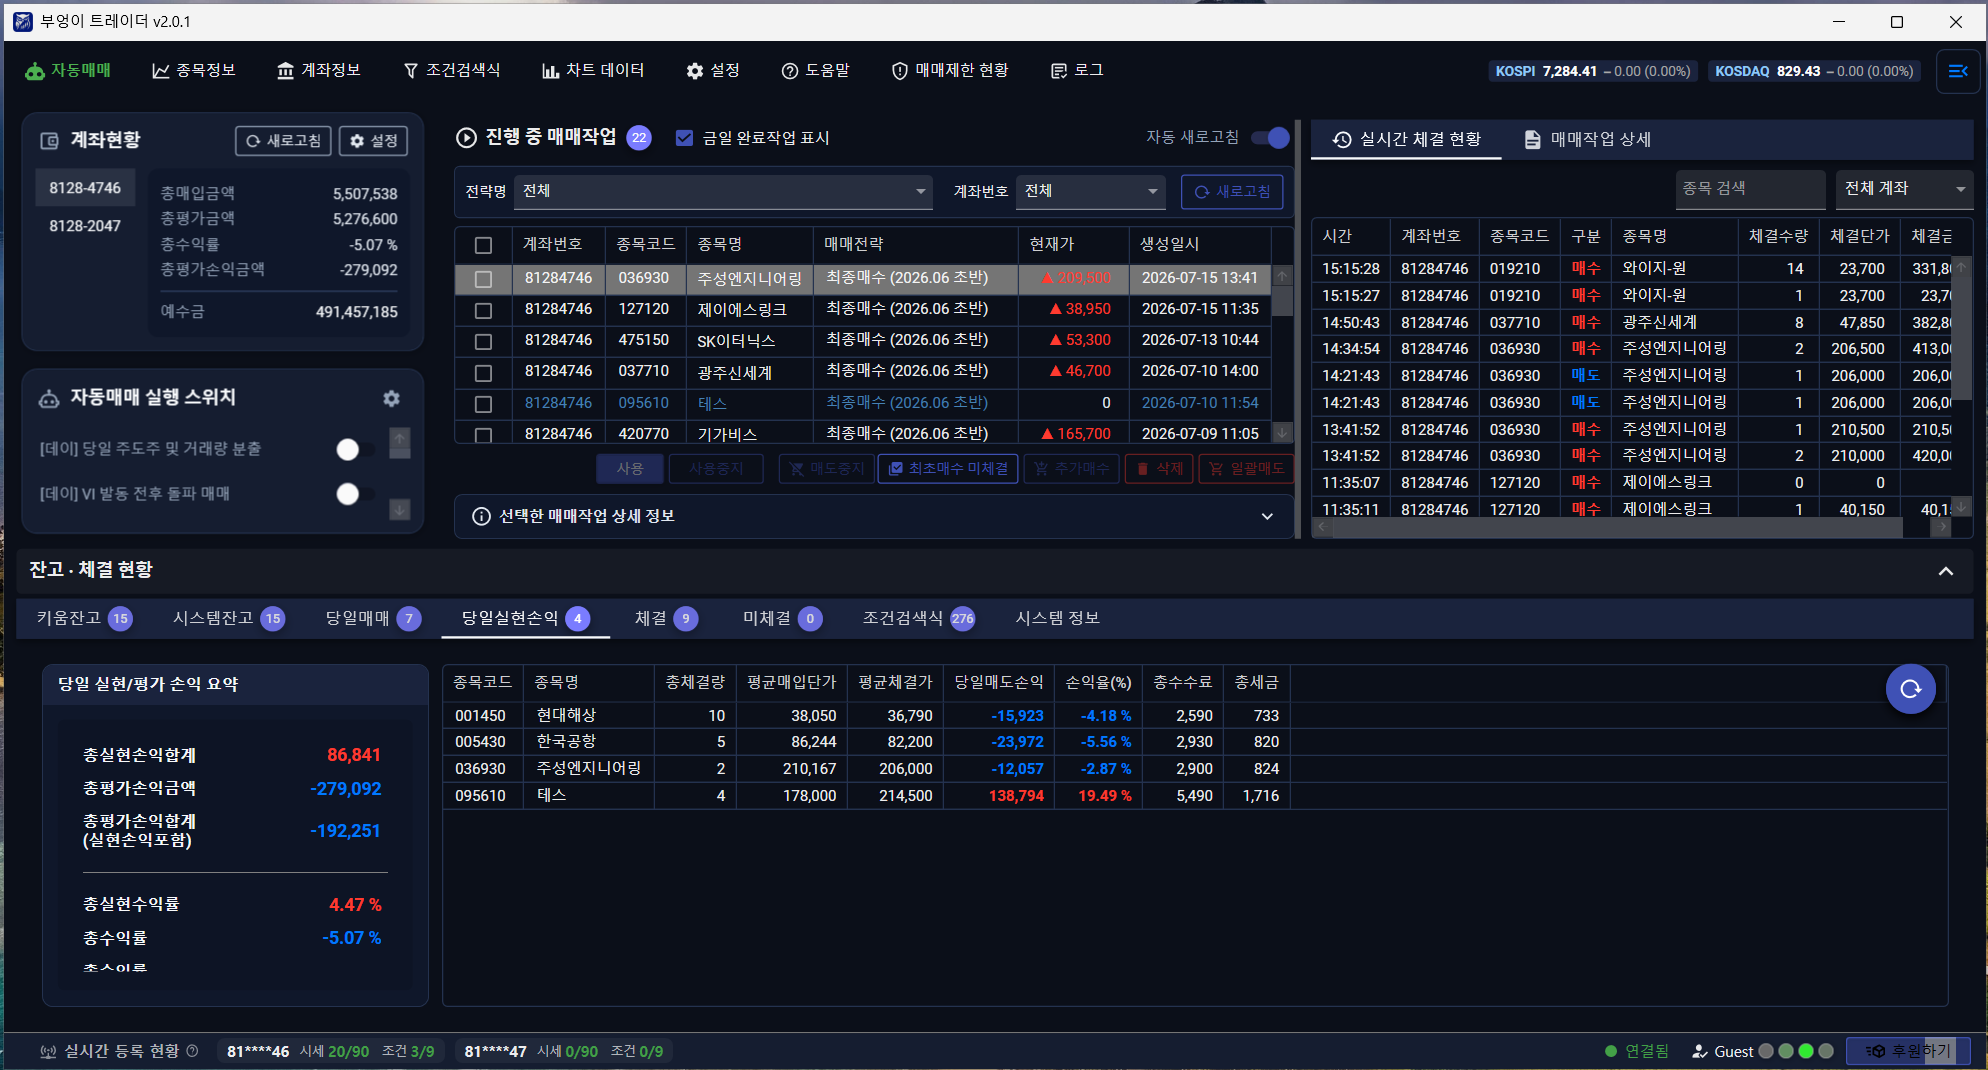Click the help icon next to 실시간 등록 현황

(x=193, y=1051)
